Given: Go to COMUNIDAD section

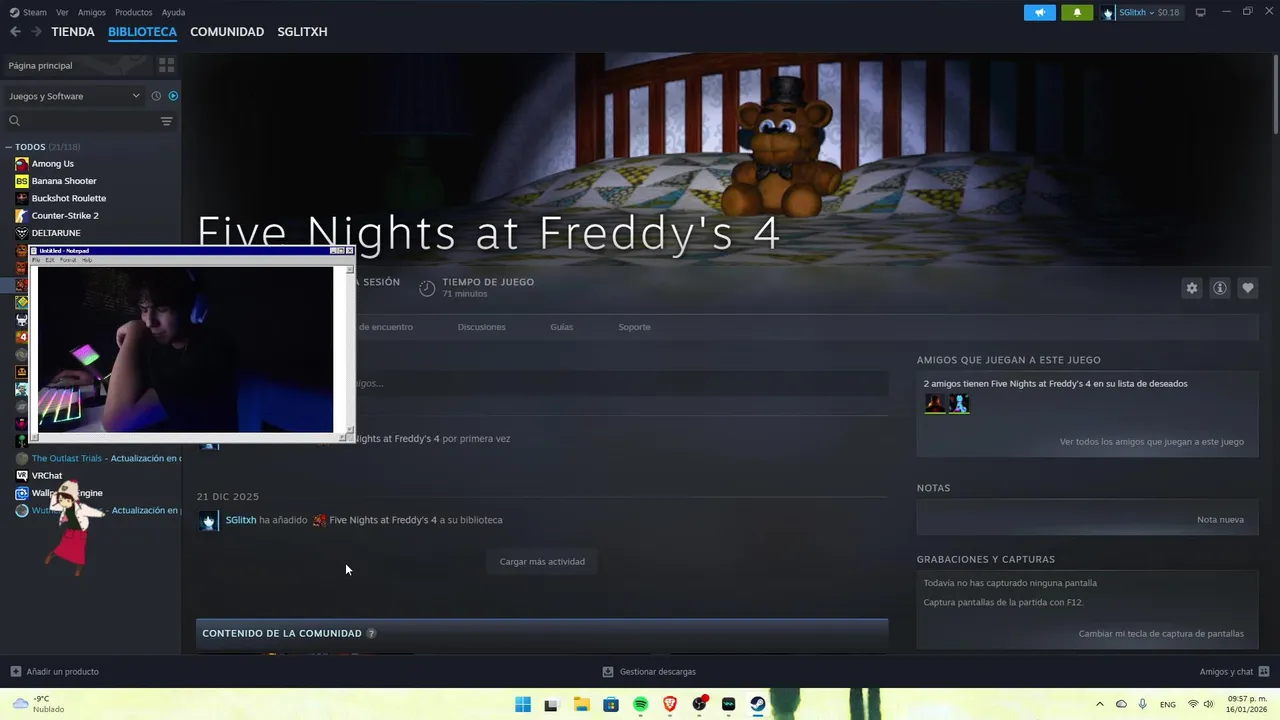Looking at the screenshot, I should click(227, 32).
